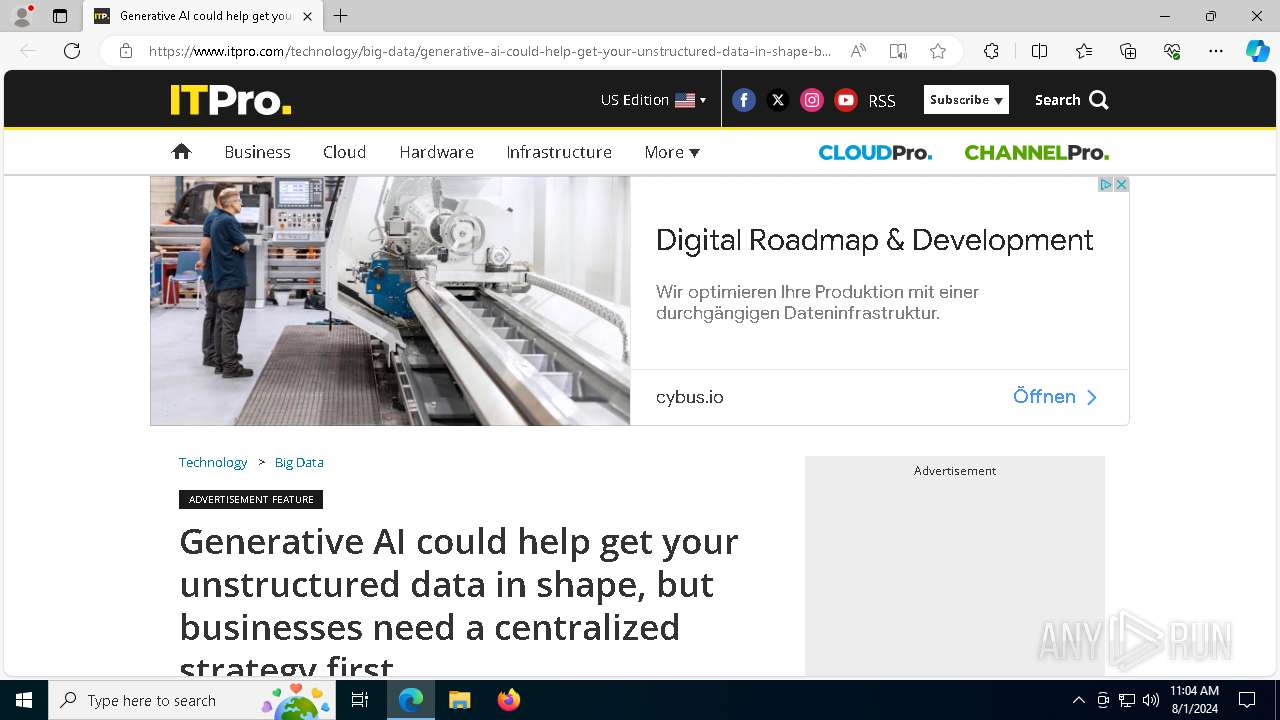Close the banner ad with X

tap(1121, 184)
